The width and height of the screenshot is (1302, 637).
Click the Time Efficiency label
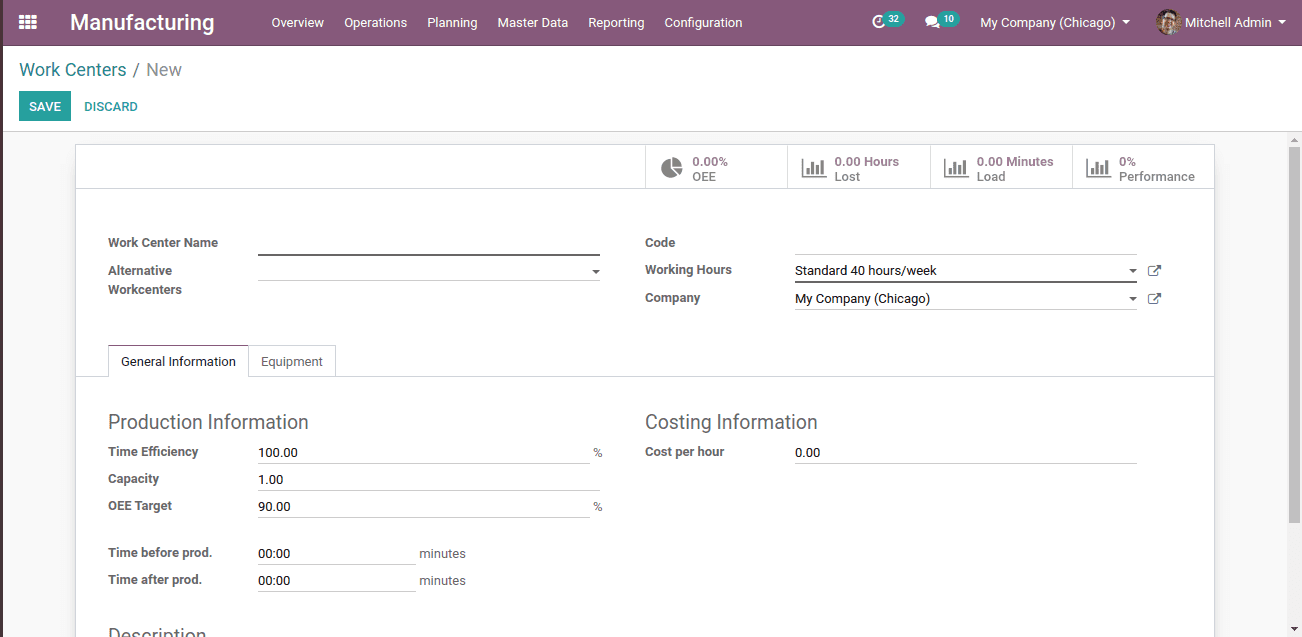click(153, 452)
